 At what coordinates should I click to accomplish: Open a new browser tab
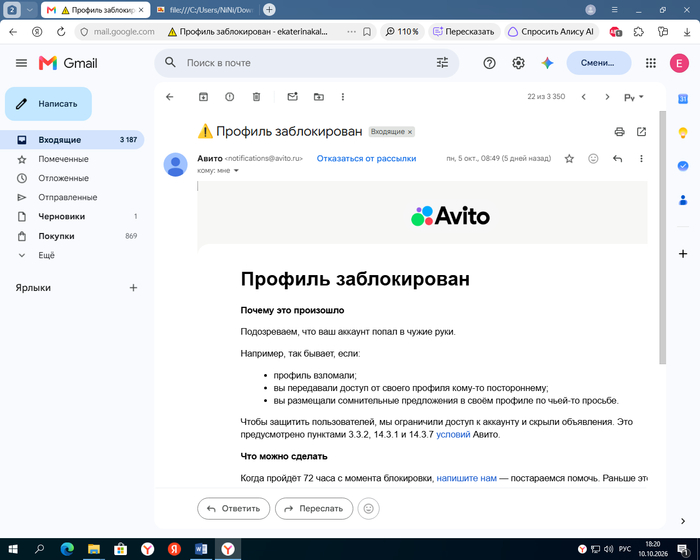point(269,9)
